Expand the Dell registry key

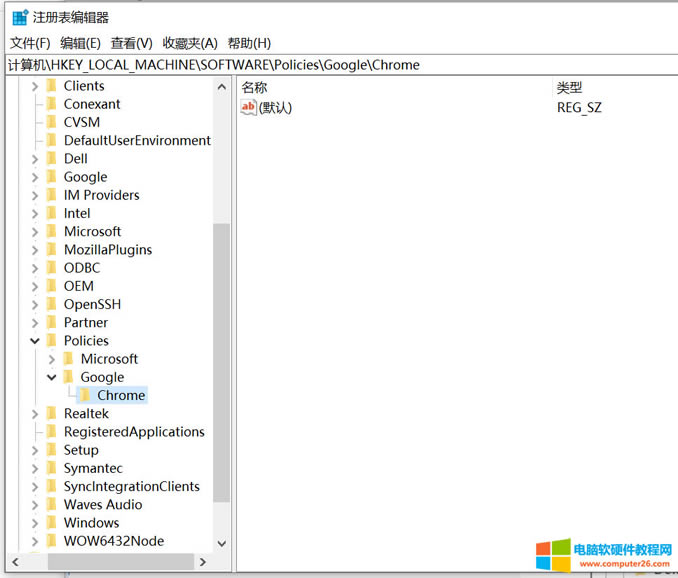coord(35,159)
